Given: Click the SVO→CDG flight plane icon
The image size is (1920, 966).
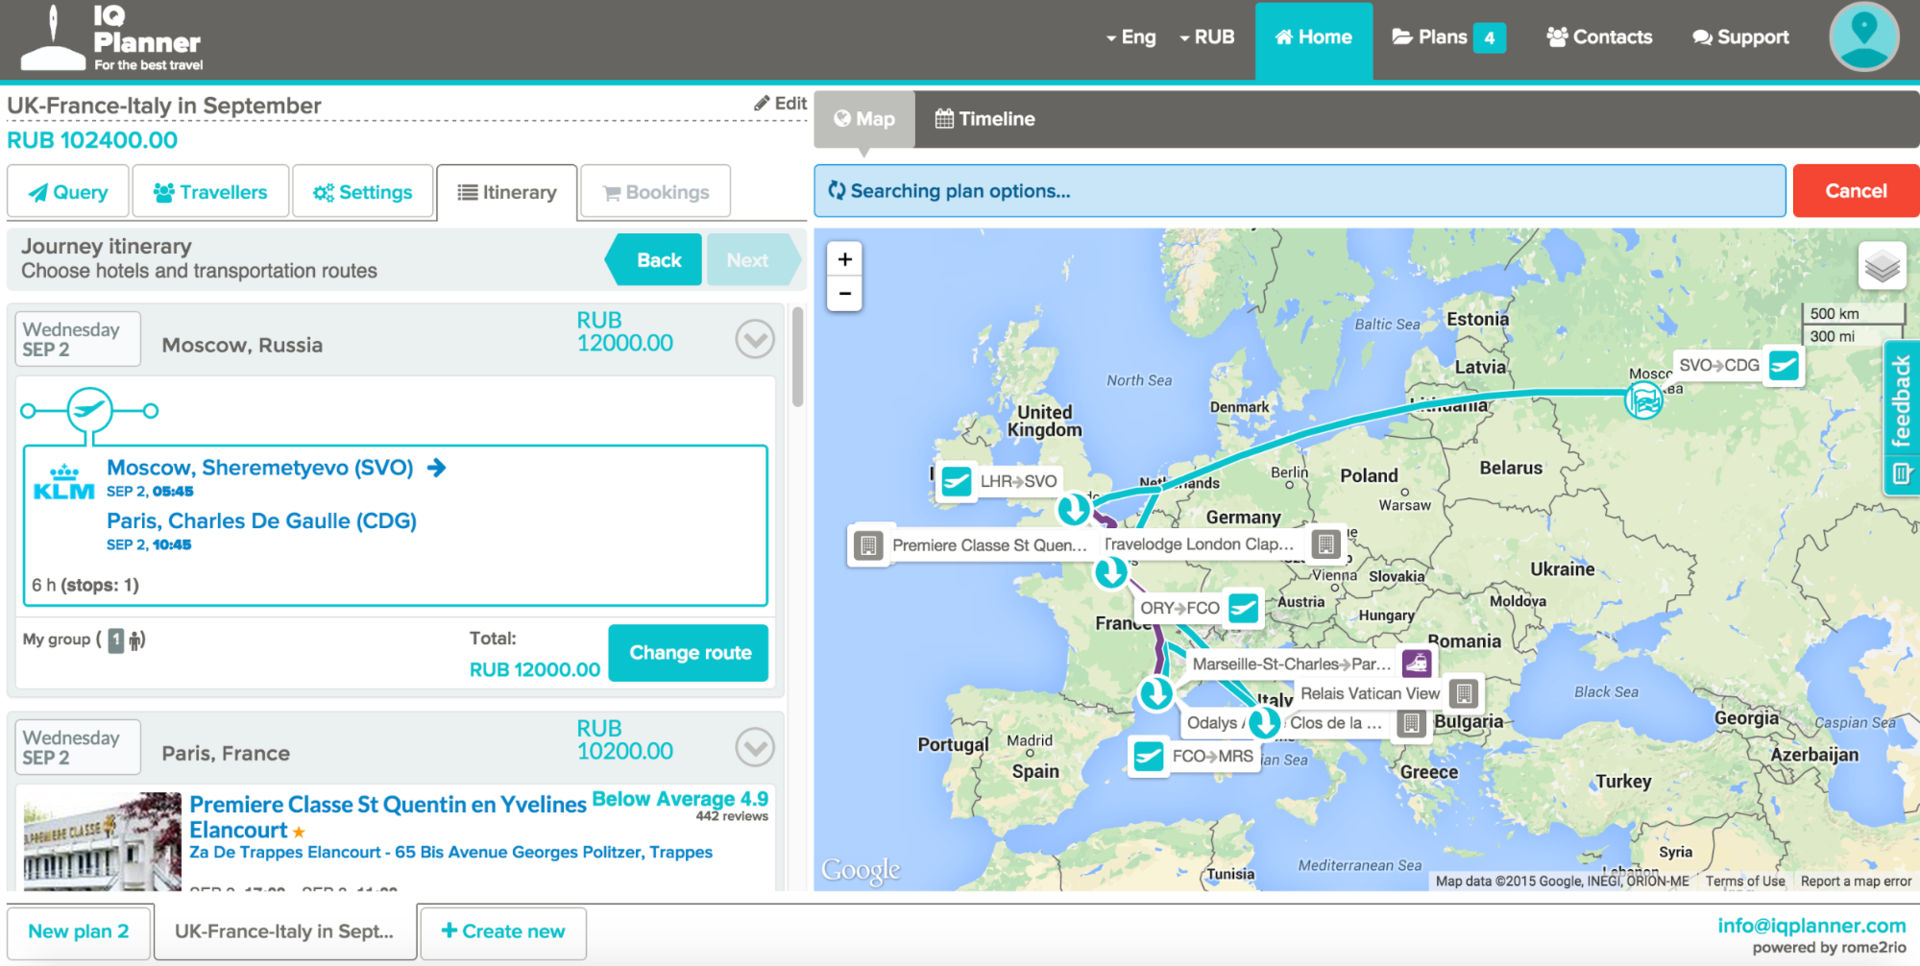Looking at the screenshot, I should pyautogui.click(x=1783, y=365).
